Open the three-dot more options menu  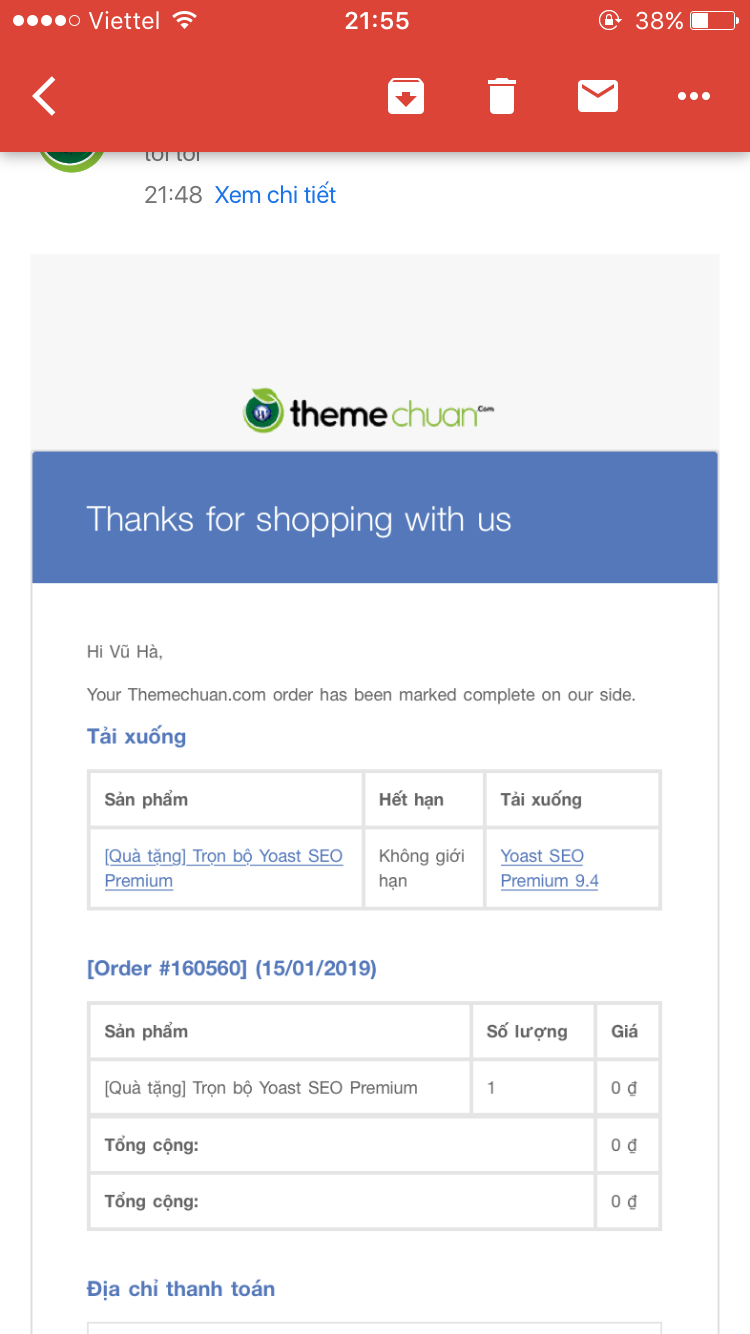click(x=693, y=96)
